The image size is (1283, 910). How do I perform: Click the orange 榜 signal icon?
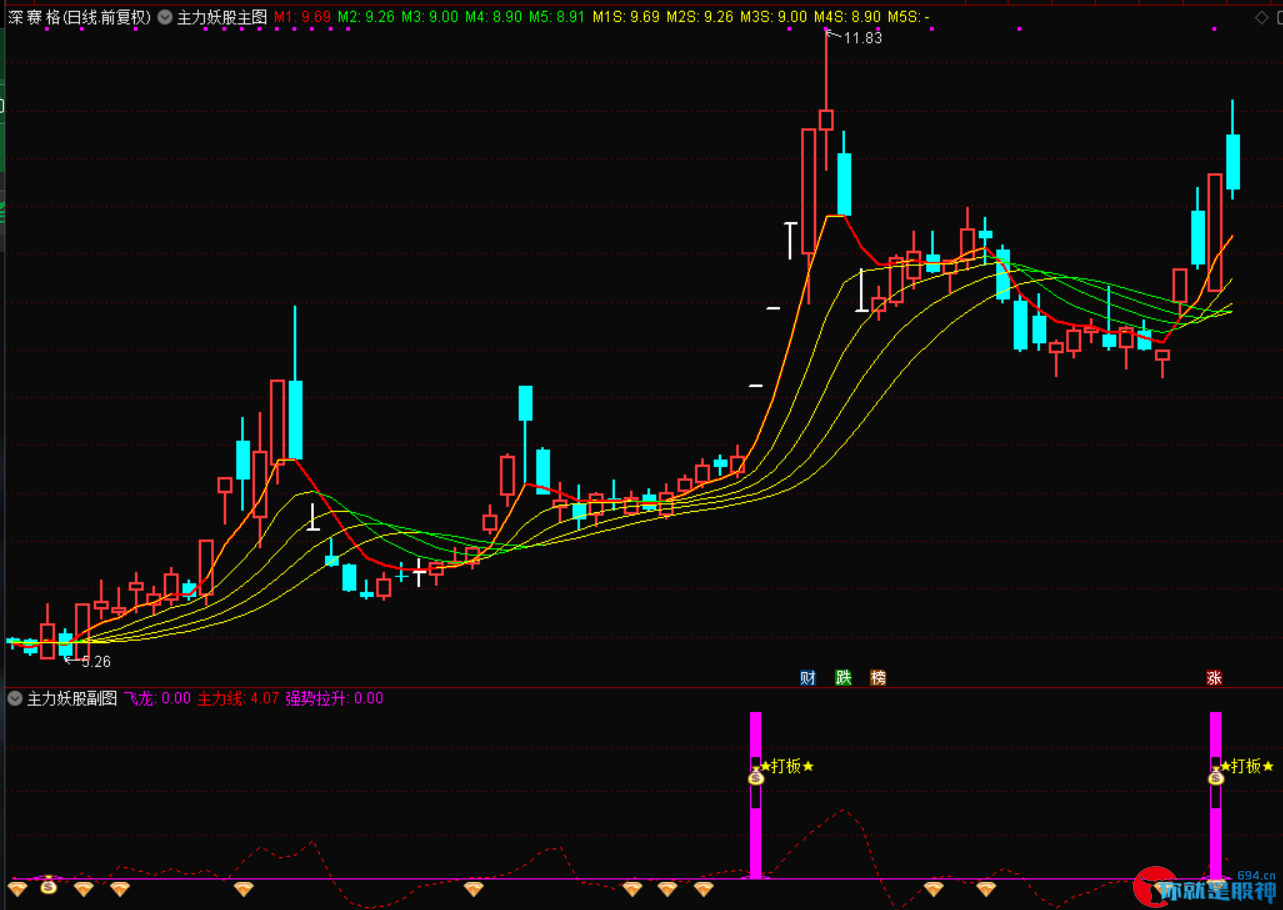[878, 678]
